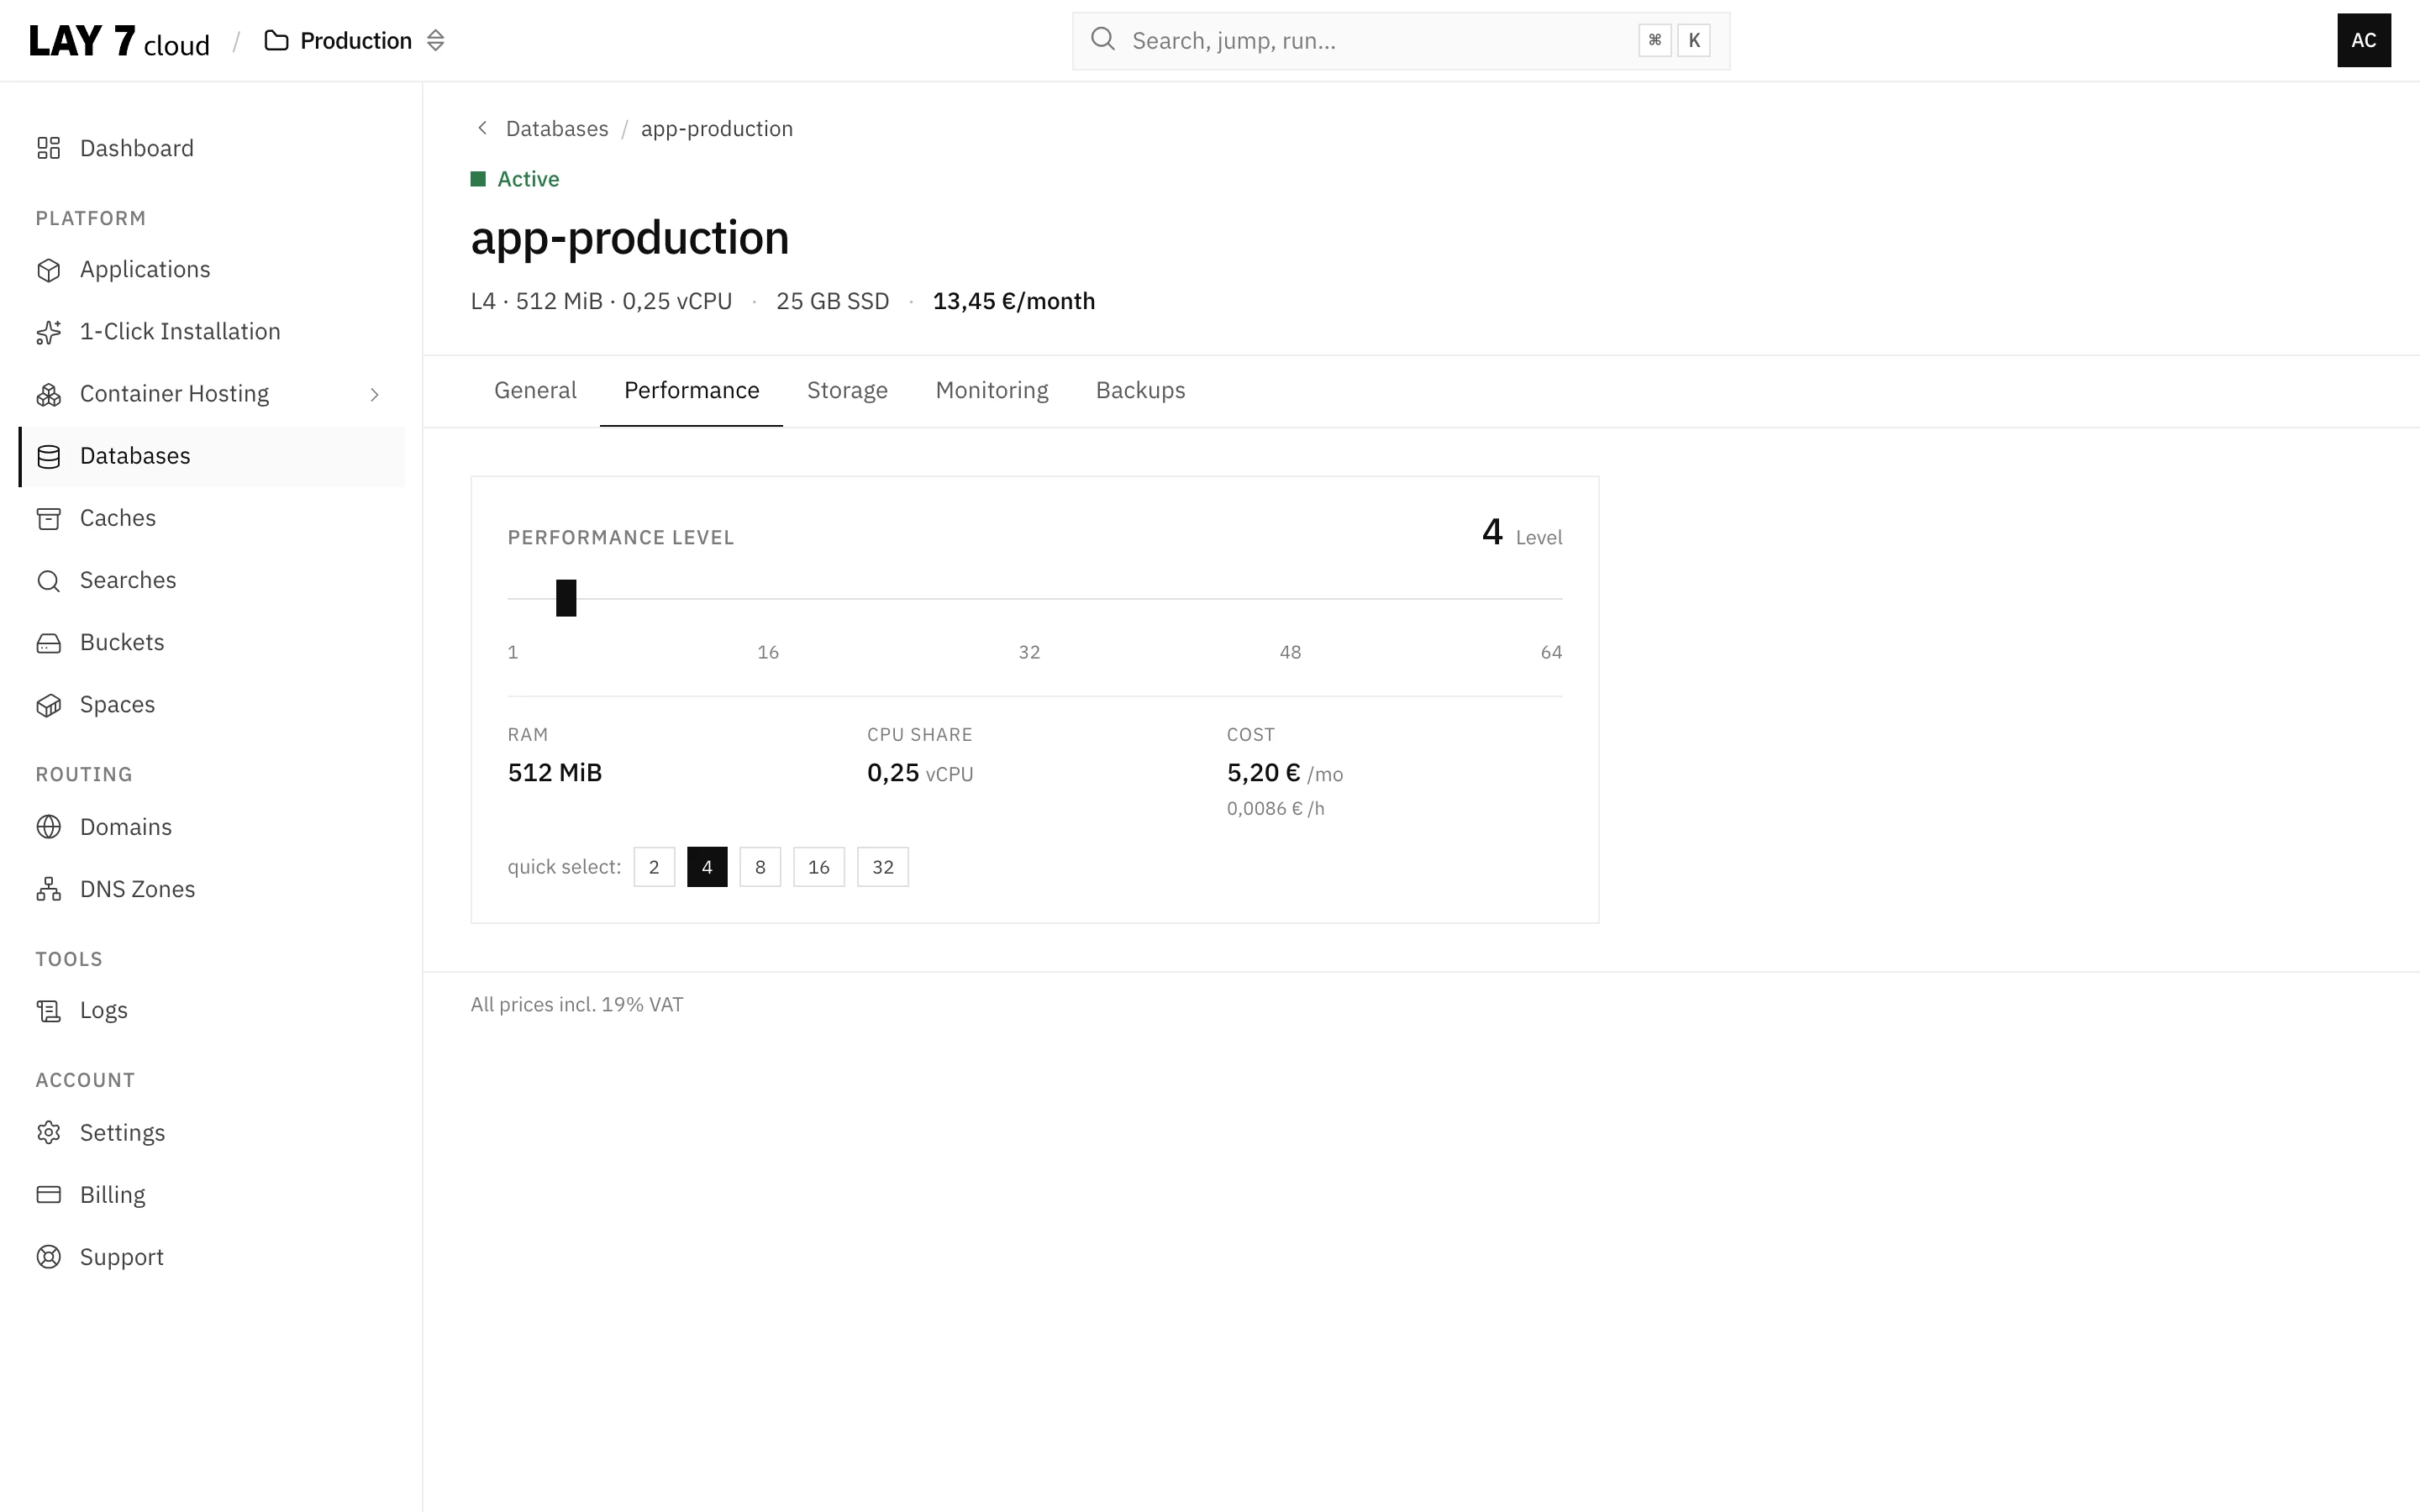Quick select performance level 16
2420x1512 pixels.
pyautogui.click(x=819, y=867)
